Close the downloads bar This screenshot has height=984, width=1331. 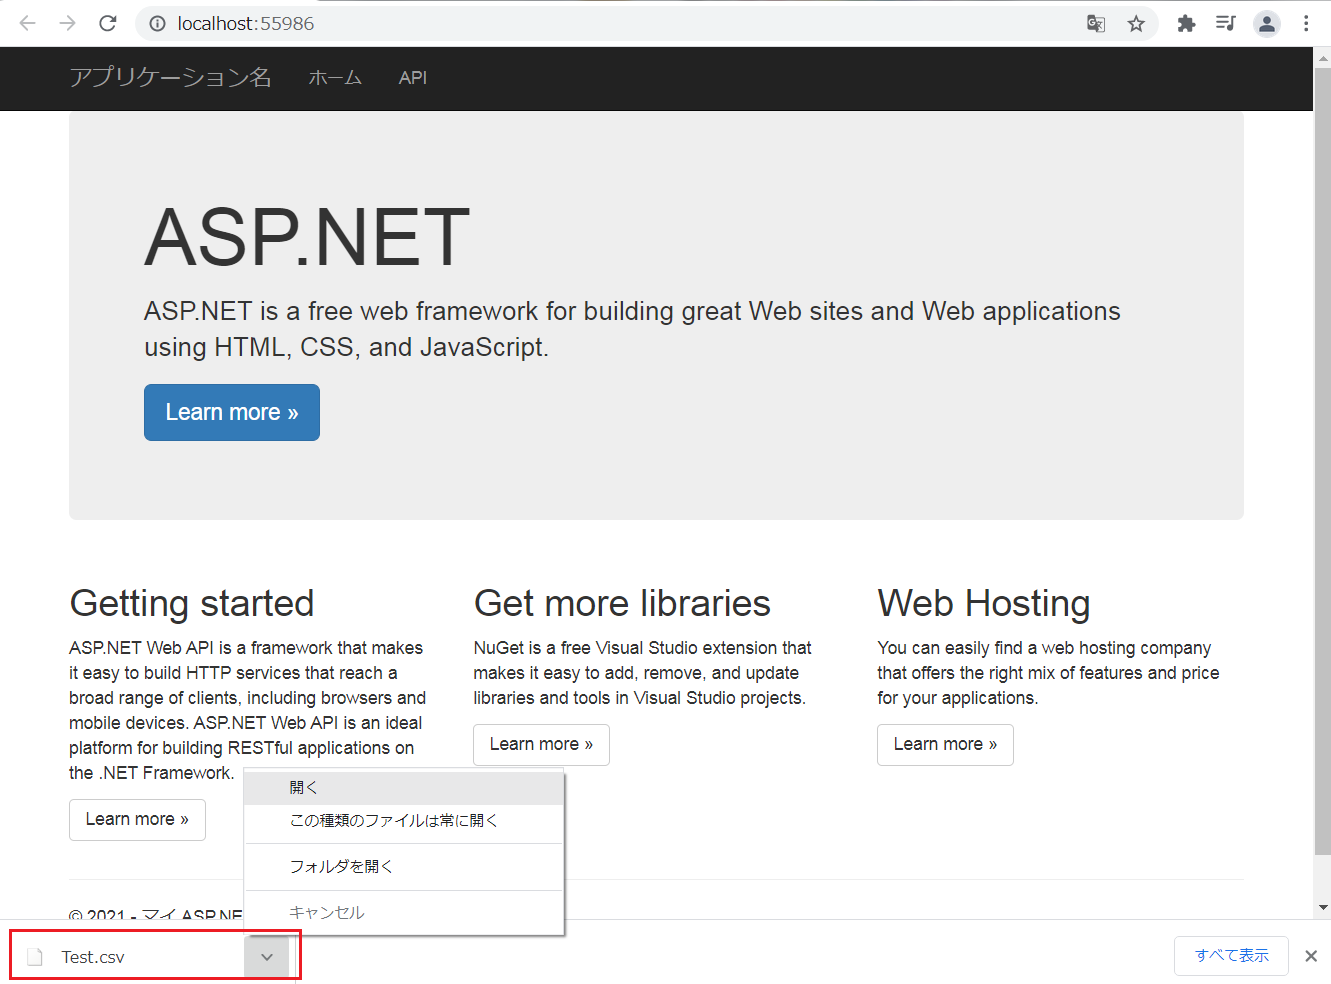pyautogui.click(x=1311, y=956)
